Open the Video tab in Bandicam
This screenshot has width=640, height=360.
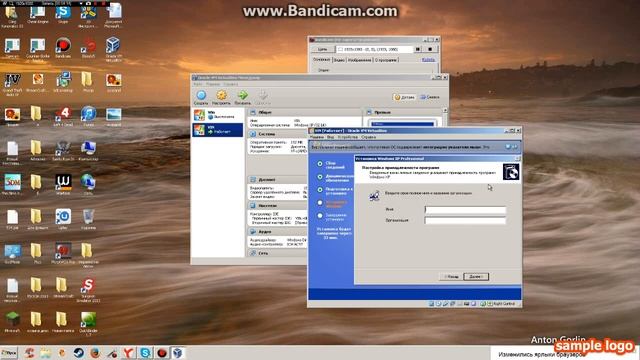(x=339, y=60)
